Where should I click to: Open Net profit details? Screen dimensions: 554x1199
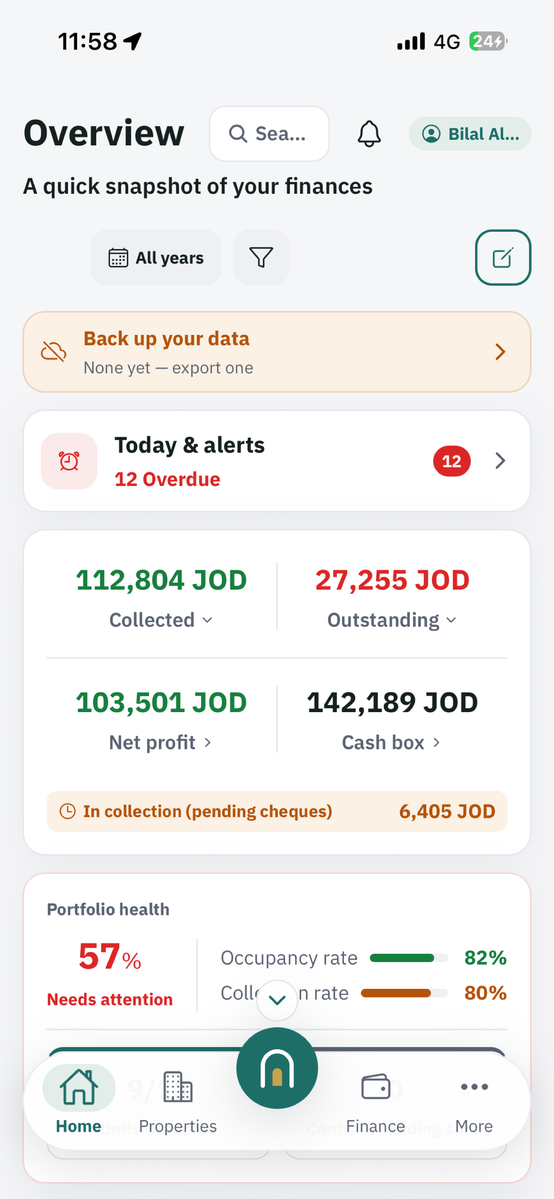point(161,742)
